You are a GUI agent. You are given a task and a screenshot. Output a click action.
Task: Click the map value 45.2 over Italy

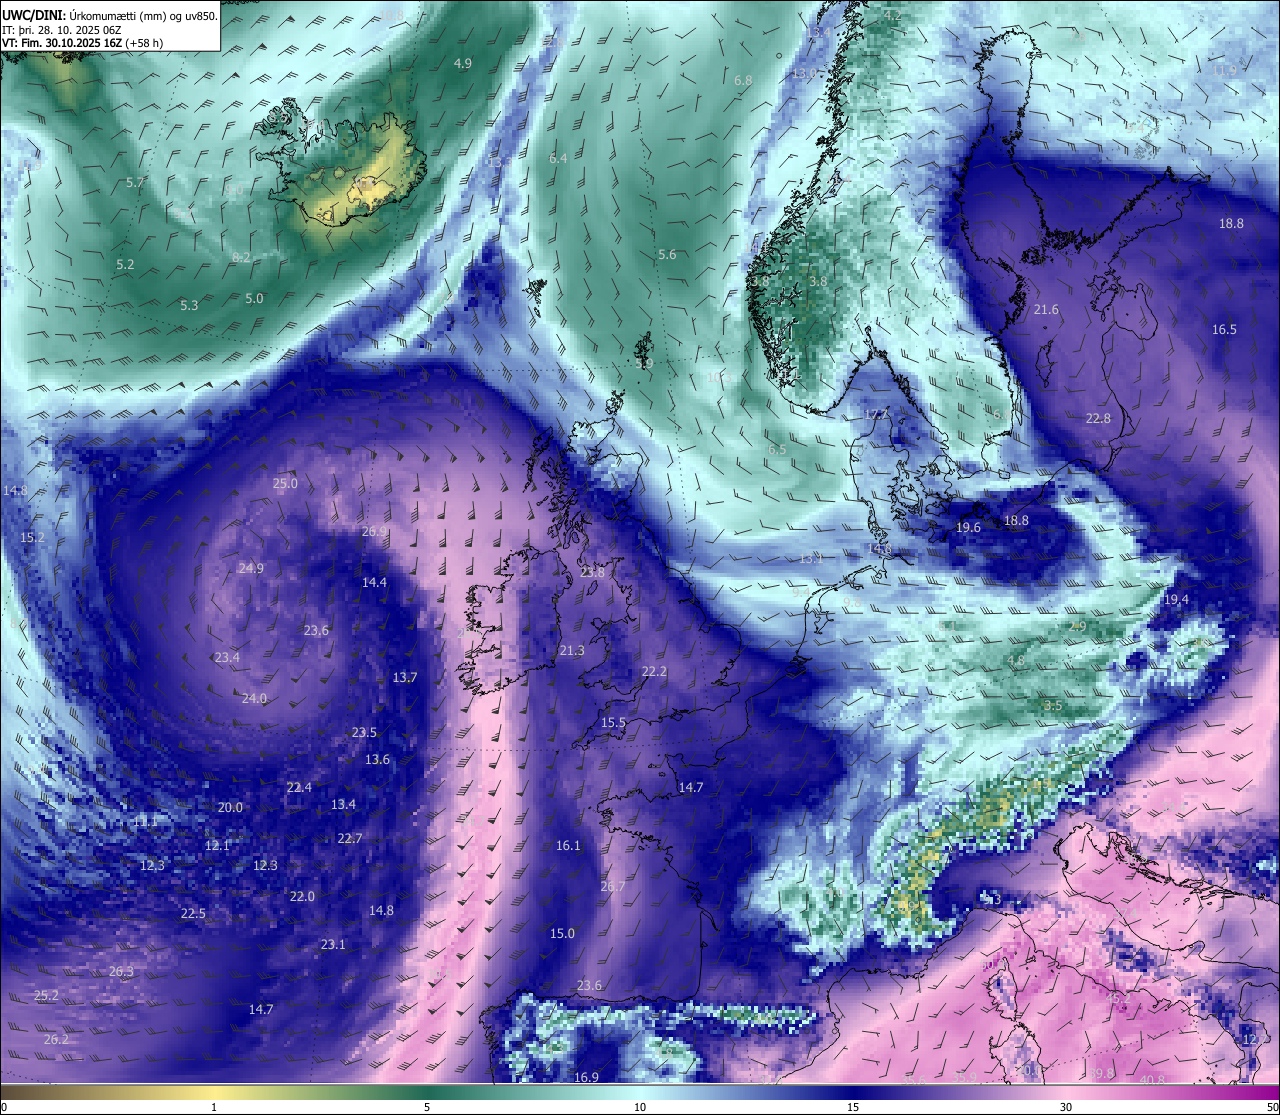(1118, 997)
